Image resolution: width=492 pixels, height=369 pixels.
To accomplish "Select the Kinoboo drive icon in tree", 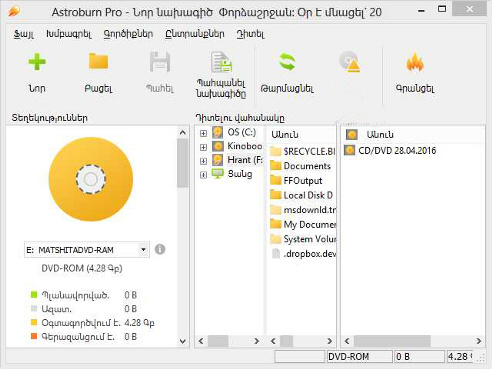I will tap(218, 146).
